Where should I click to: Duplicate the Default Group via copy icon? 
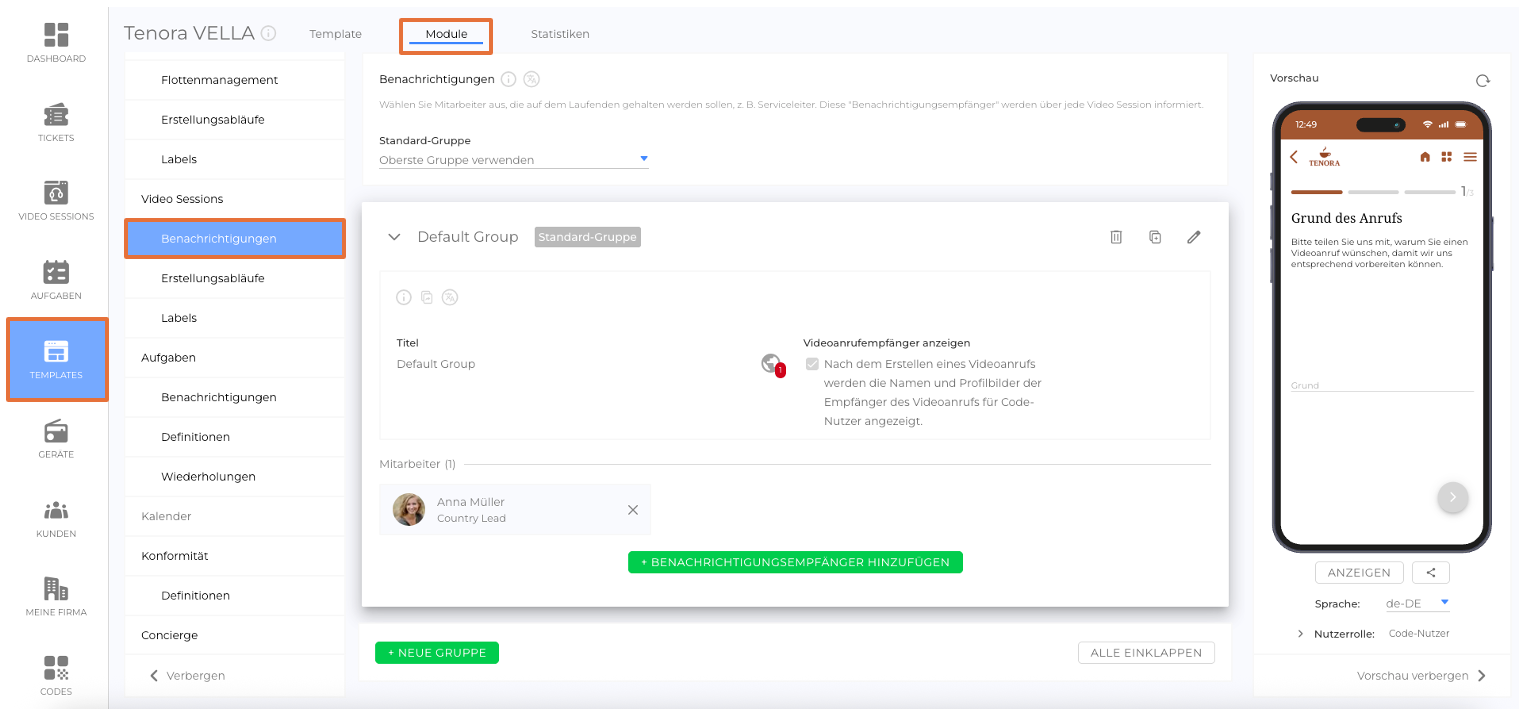(1155, 237)
